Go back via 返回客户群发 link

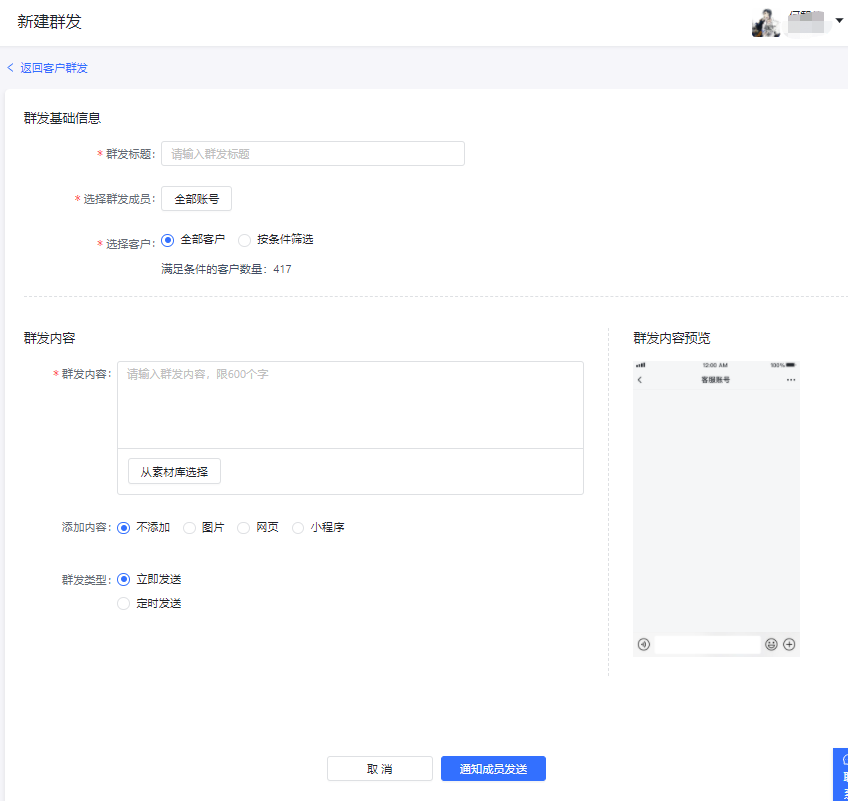click(48, 68)
